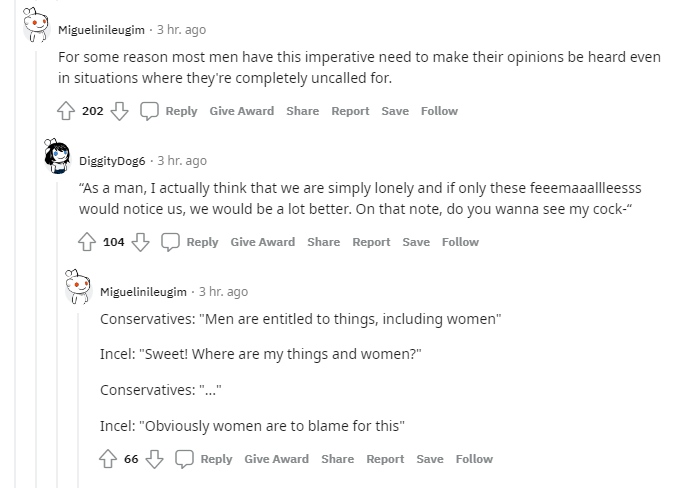
Task: Downvote DiggityDog6's comment with 104 points
Action: pos(140,242)
